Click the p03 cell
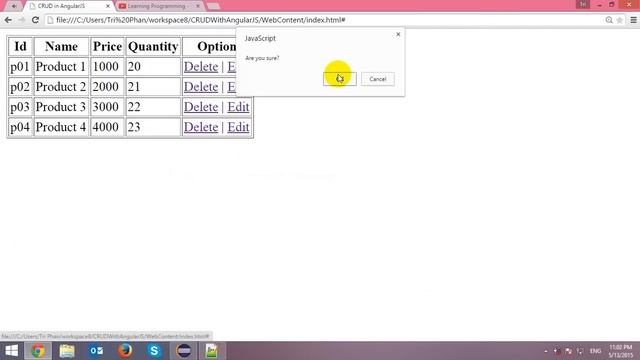The width and height of the screenshot is (640, 360). coord(20,107)
